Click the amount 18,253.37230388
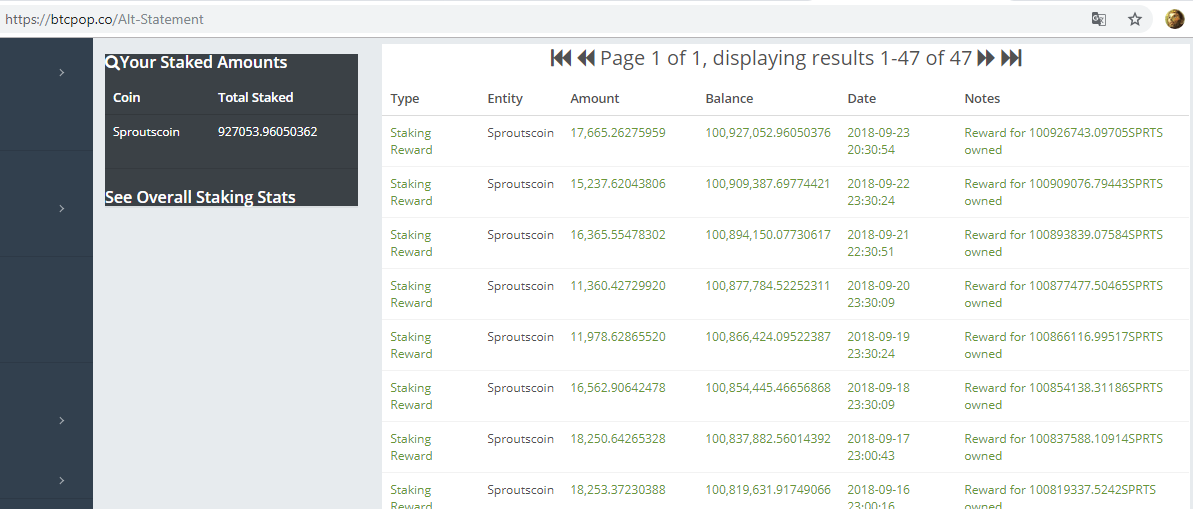Image resolution: width=1193 pixels, height=509 pixels. tap(618, 489)
